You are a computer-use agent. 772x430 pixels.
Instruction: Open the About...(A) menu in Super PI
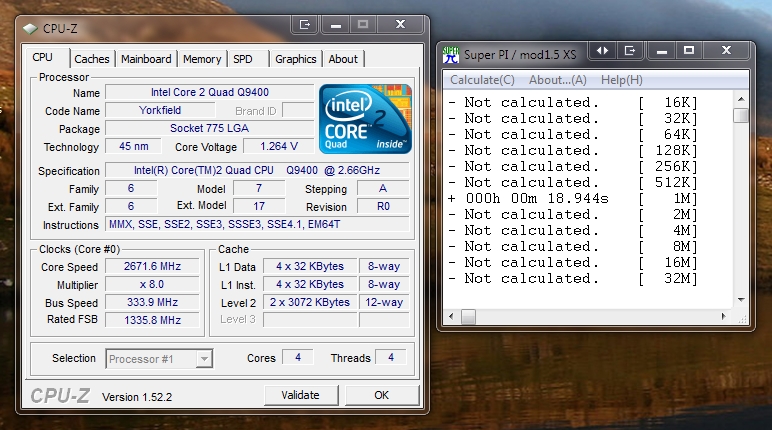pyautogui.click(x=557, y=80)
